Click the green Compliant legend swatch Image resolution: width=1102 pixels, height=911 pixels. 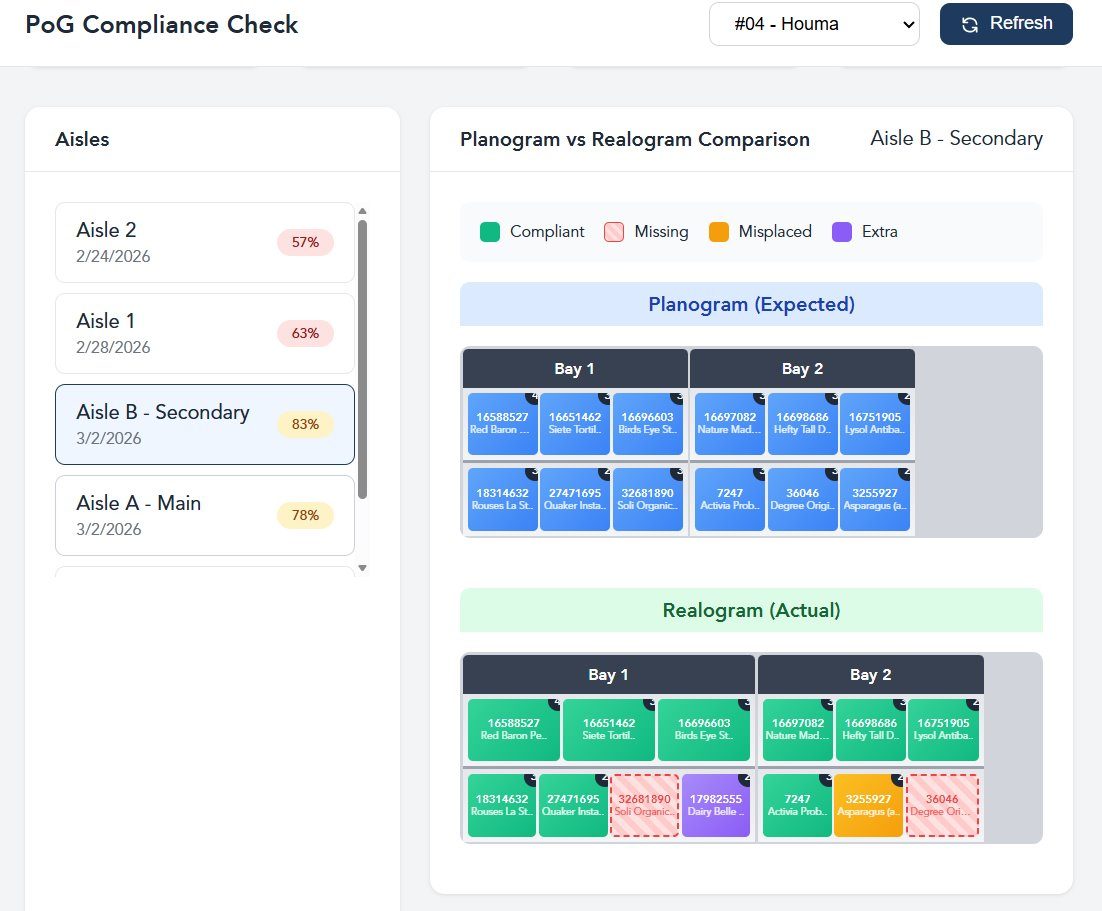tap(492, 231)
